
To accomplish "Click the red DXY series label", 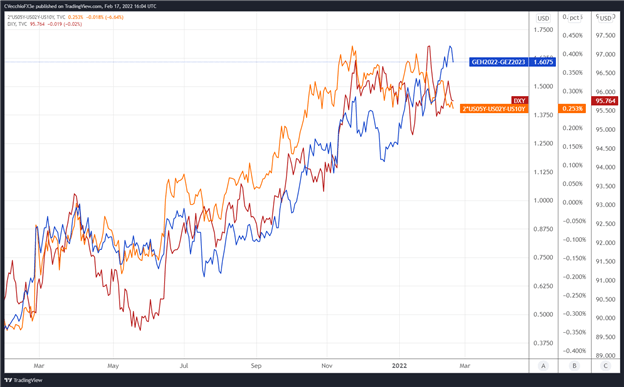I will pos(519,101).
